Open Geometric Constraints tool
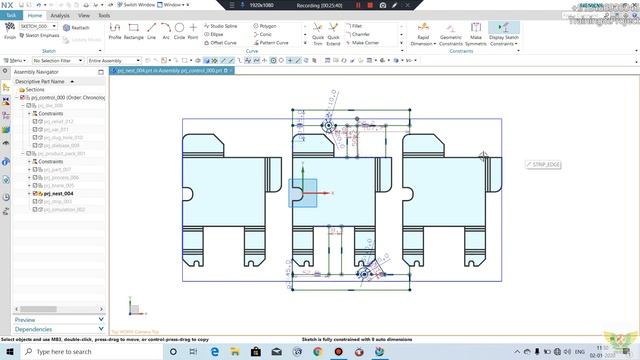 tap(451, 33)
